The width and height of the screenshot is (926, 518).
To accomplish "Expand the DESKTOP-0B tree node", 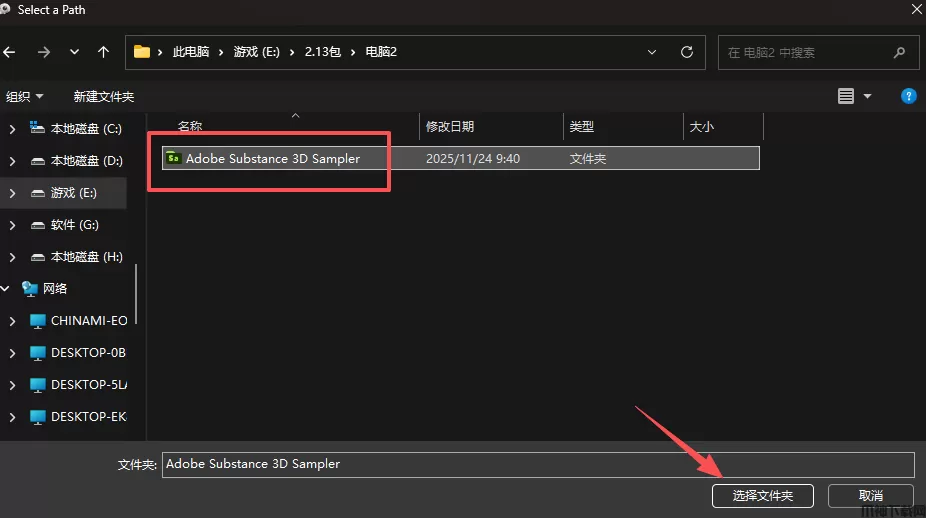I will [x=12, y=353].
